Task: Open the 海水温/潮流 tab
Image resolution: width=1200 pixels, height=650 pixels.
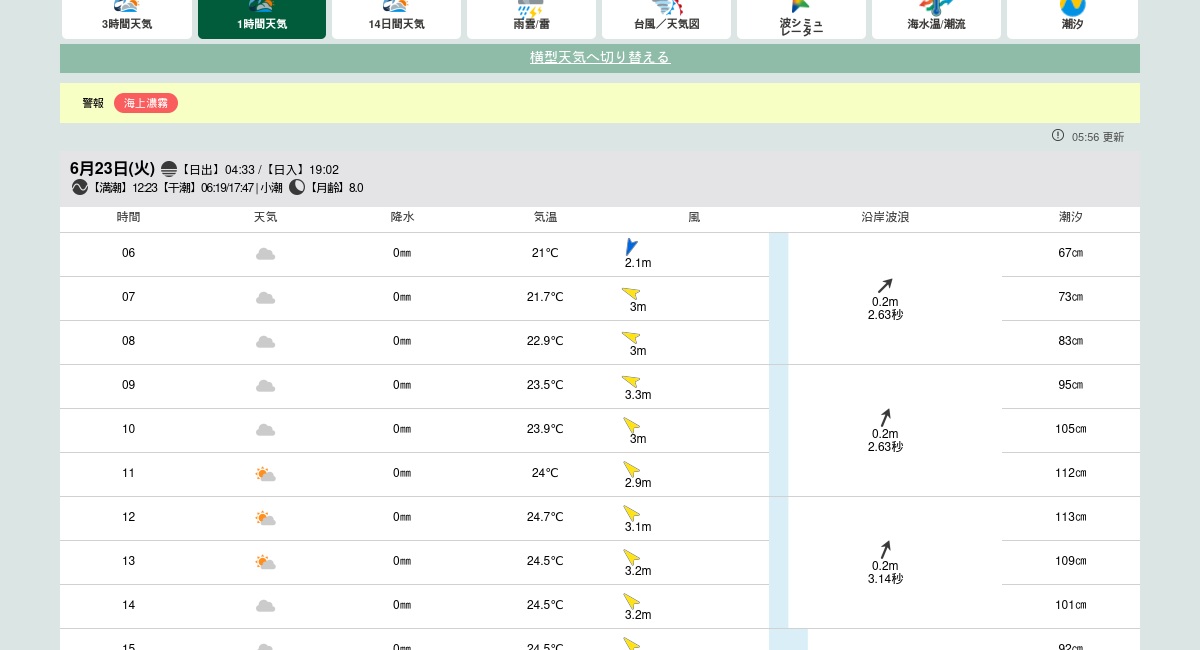Action: pos(936,19)
